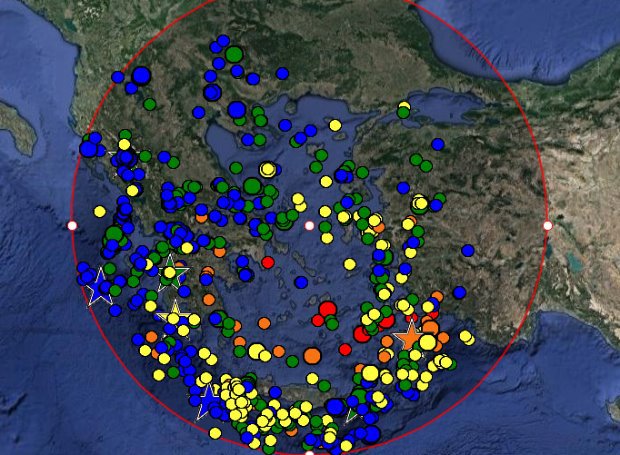Select the isolated blue dot at top center
620x455 pixels.
(283, 73)
